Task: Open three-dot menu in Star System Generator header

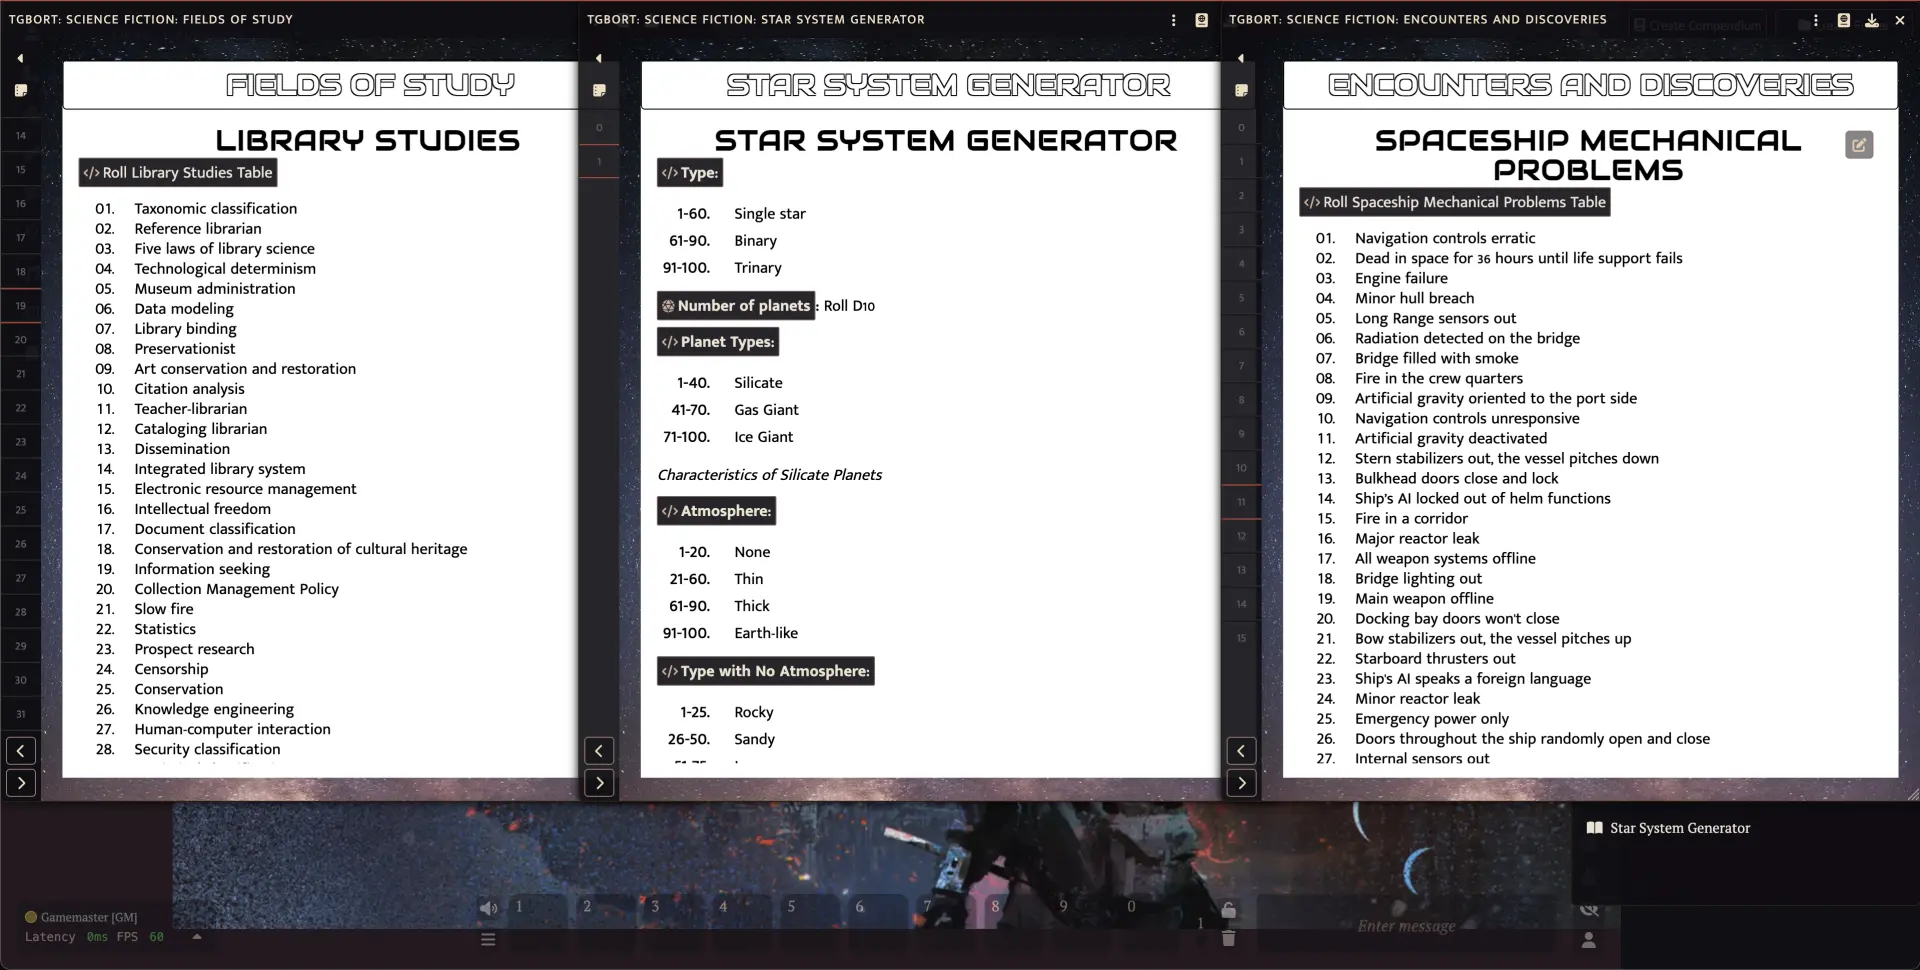Action: [1173, 20]
